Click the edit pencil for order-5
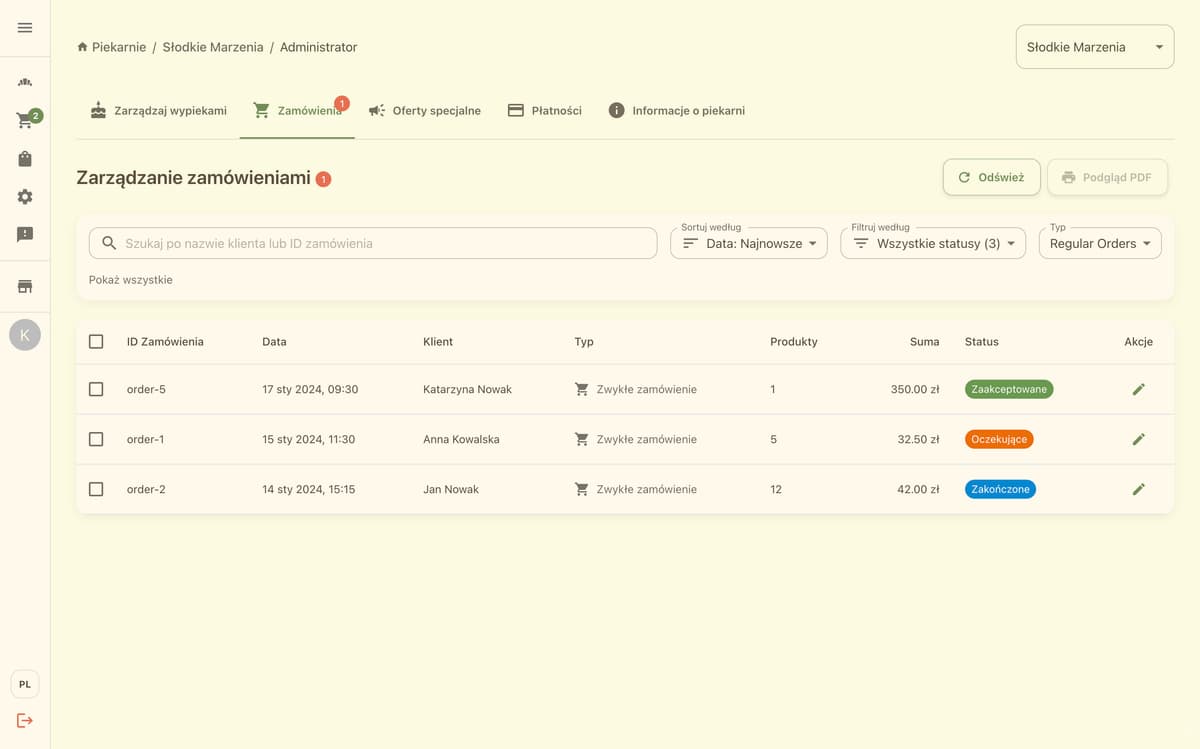The image size is (1200, 749). click(1139, 389)
